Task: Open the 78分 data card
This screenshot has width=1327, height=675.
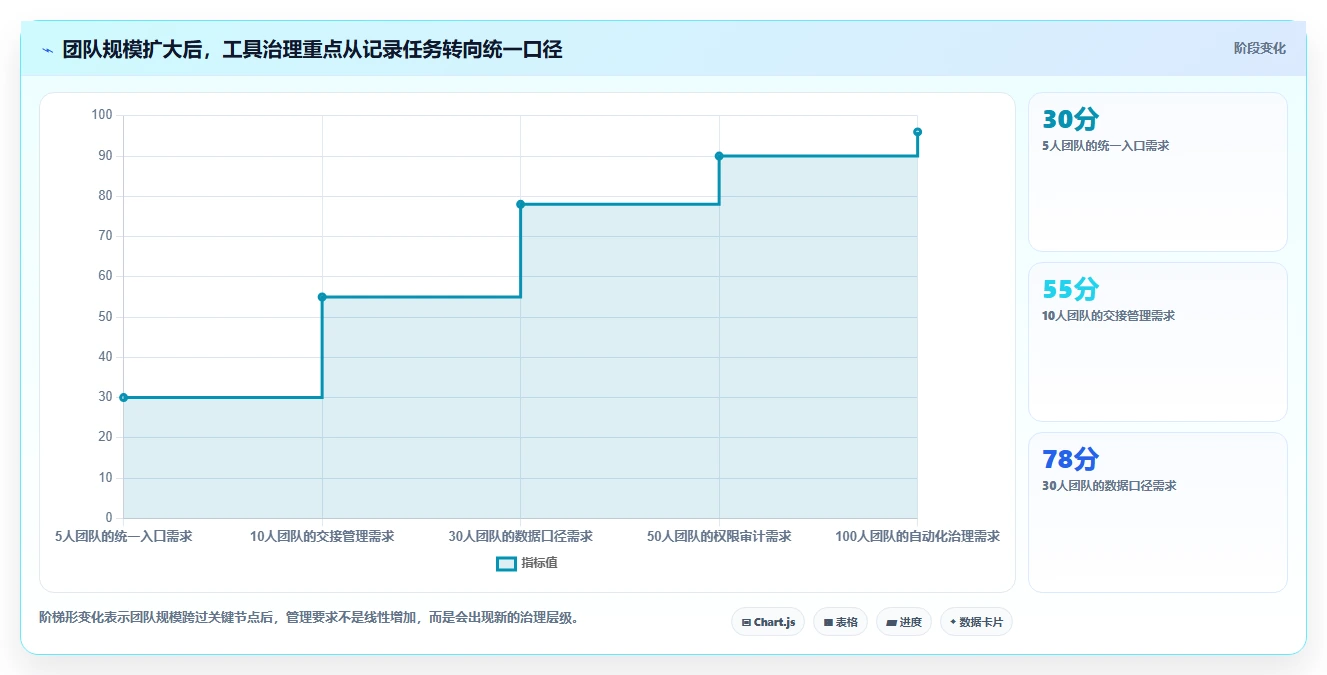Action: point(1158,512)
